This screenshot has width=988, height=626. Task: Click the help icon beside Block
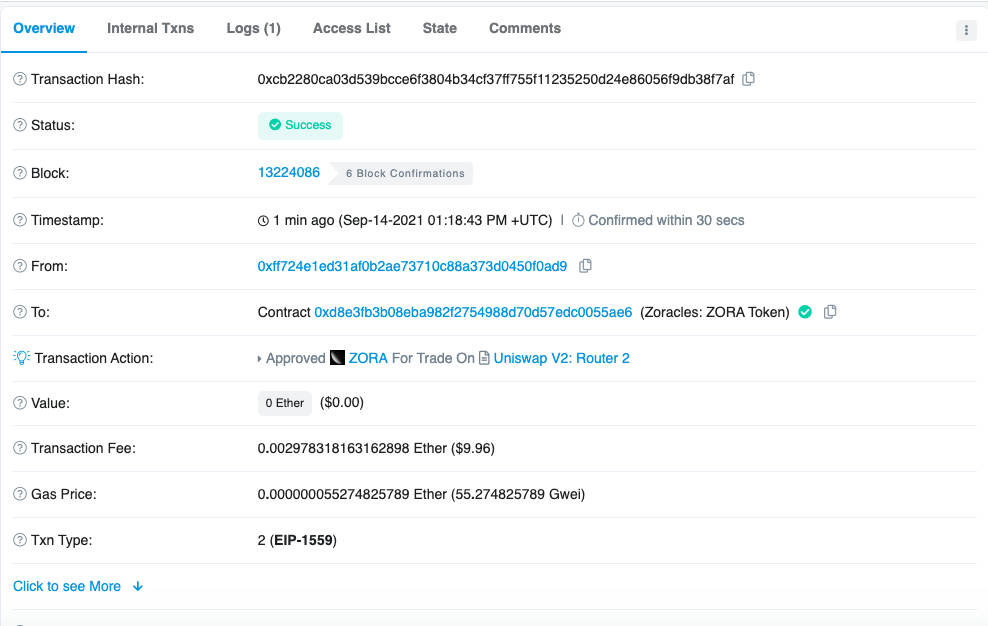[x=20, y=173]
